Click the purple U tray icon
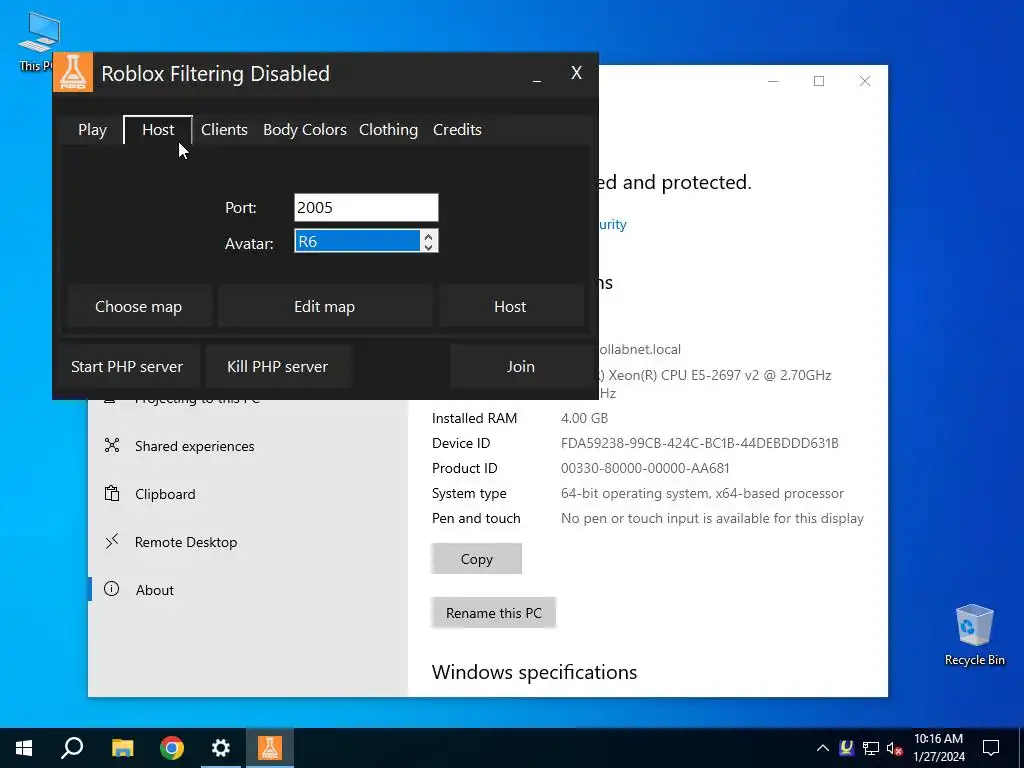This screenshot has height=768, width=1024. coord(846,748)
